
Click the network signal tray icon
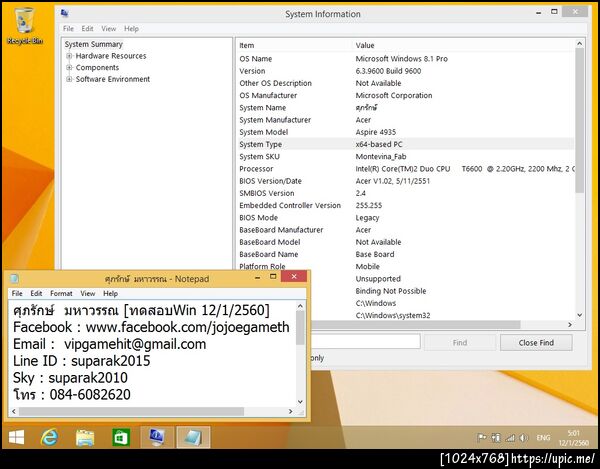tap(510, 438)
